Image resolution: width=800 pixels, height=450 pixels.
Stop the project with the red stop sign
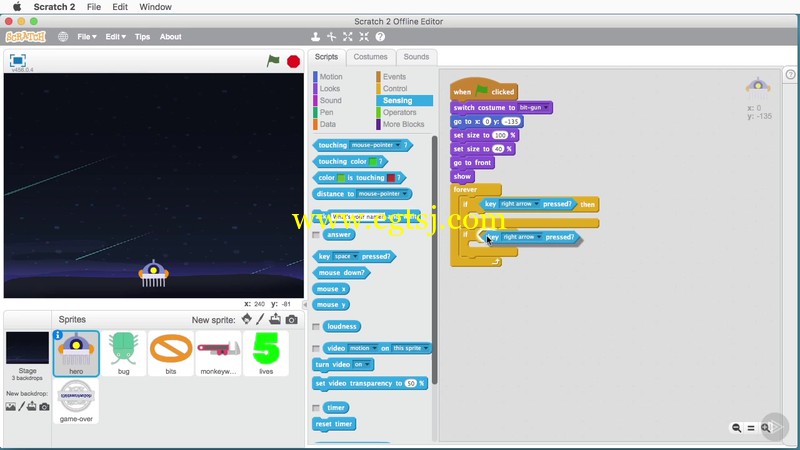(x=293, y=61)
